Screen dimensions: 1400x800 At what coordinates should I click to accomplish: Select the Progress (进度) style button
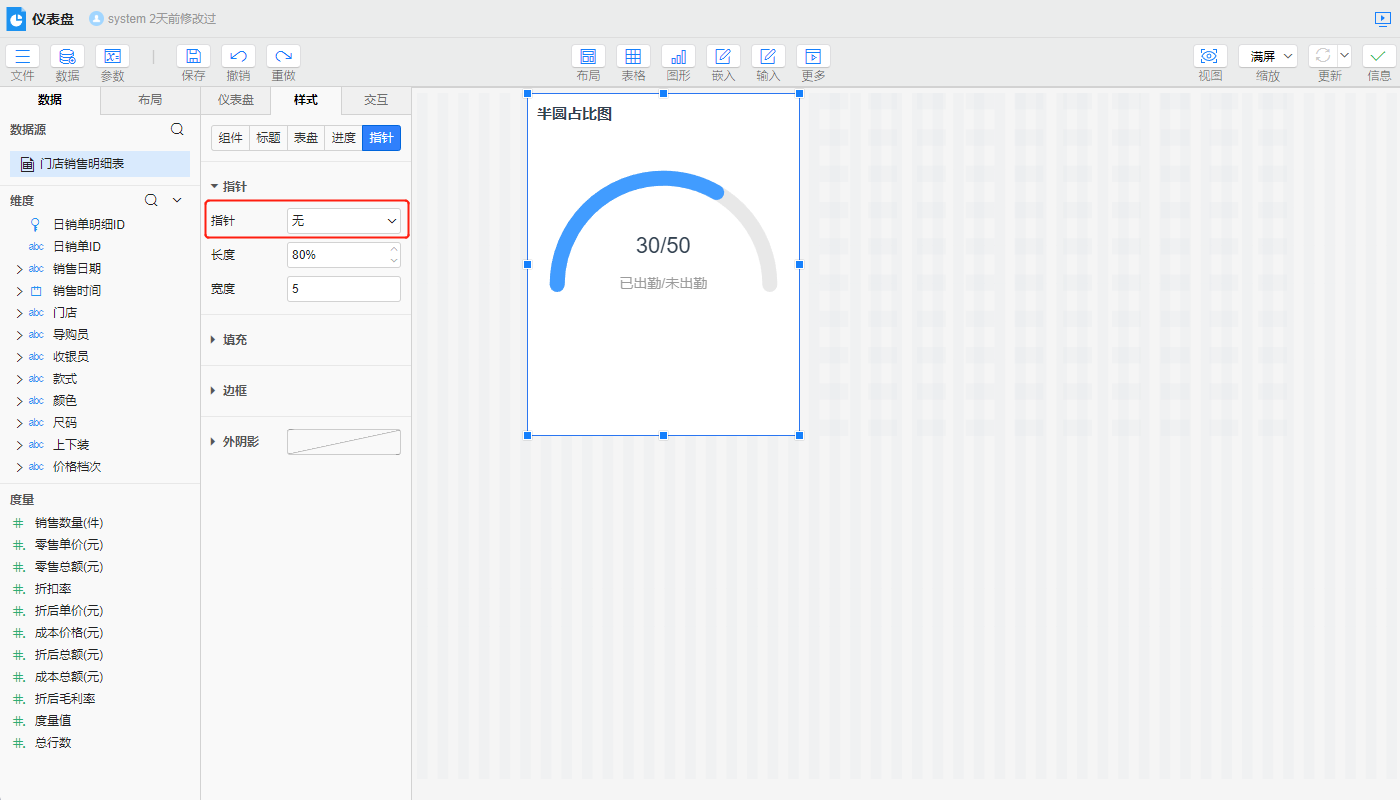343,138
